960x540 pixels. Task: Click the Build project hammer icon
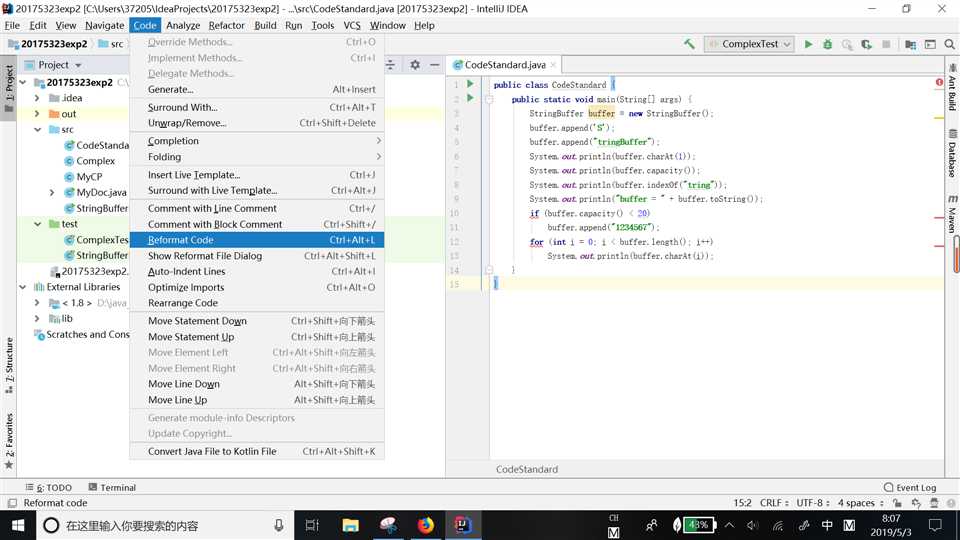(689, 44)
